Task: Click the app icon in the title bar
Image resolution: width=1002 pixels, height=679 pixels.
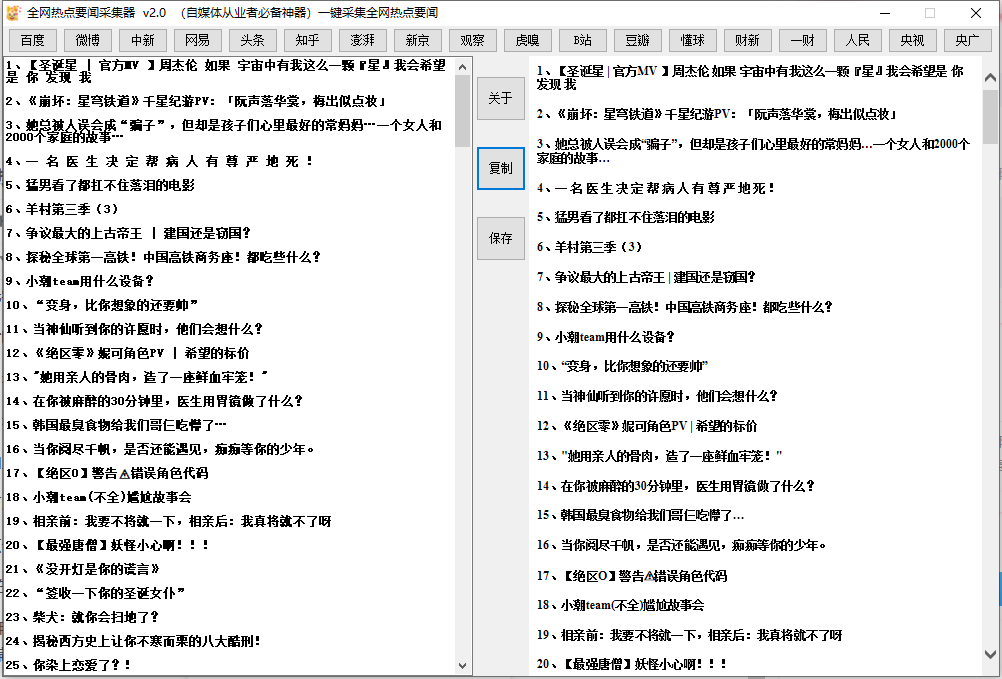Action: [14, 13]
